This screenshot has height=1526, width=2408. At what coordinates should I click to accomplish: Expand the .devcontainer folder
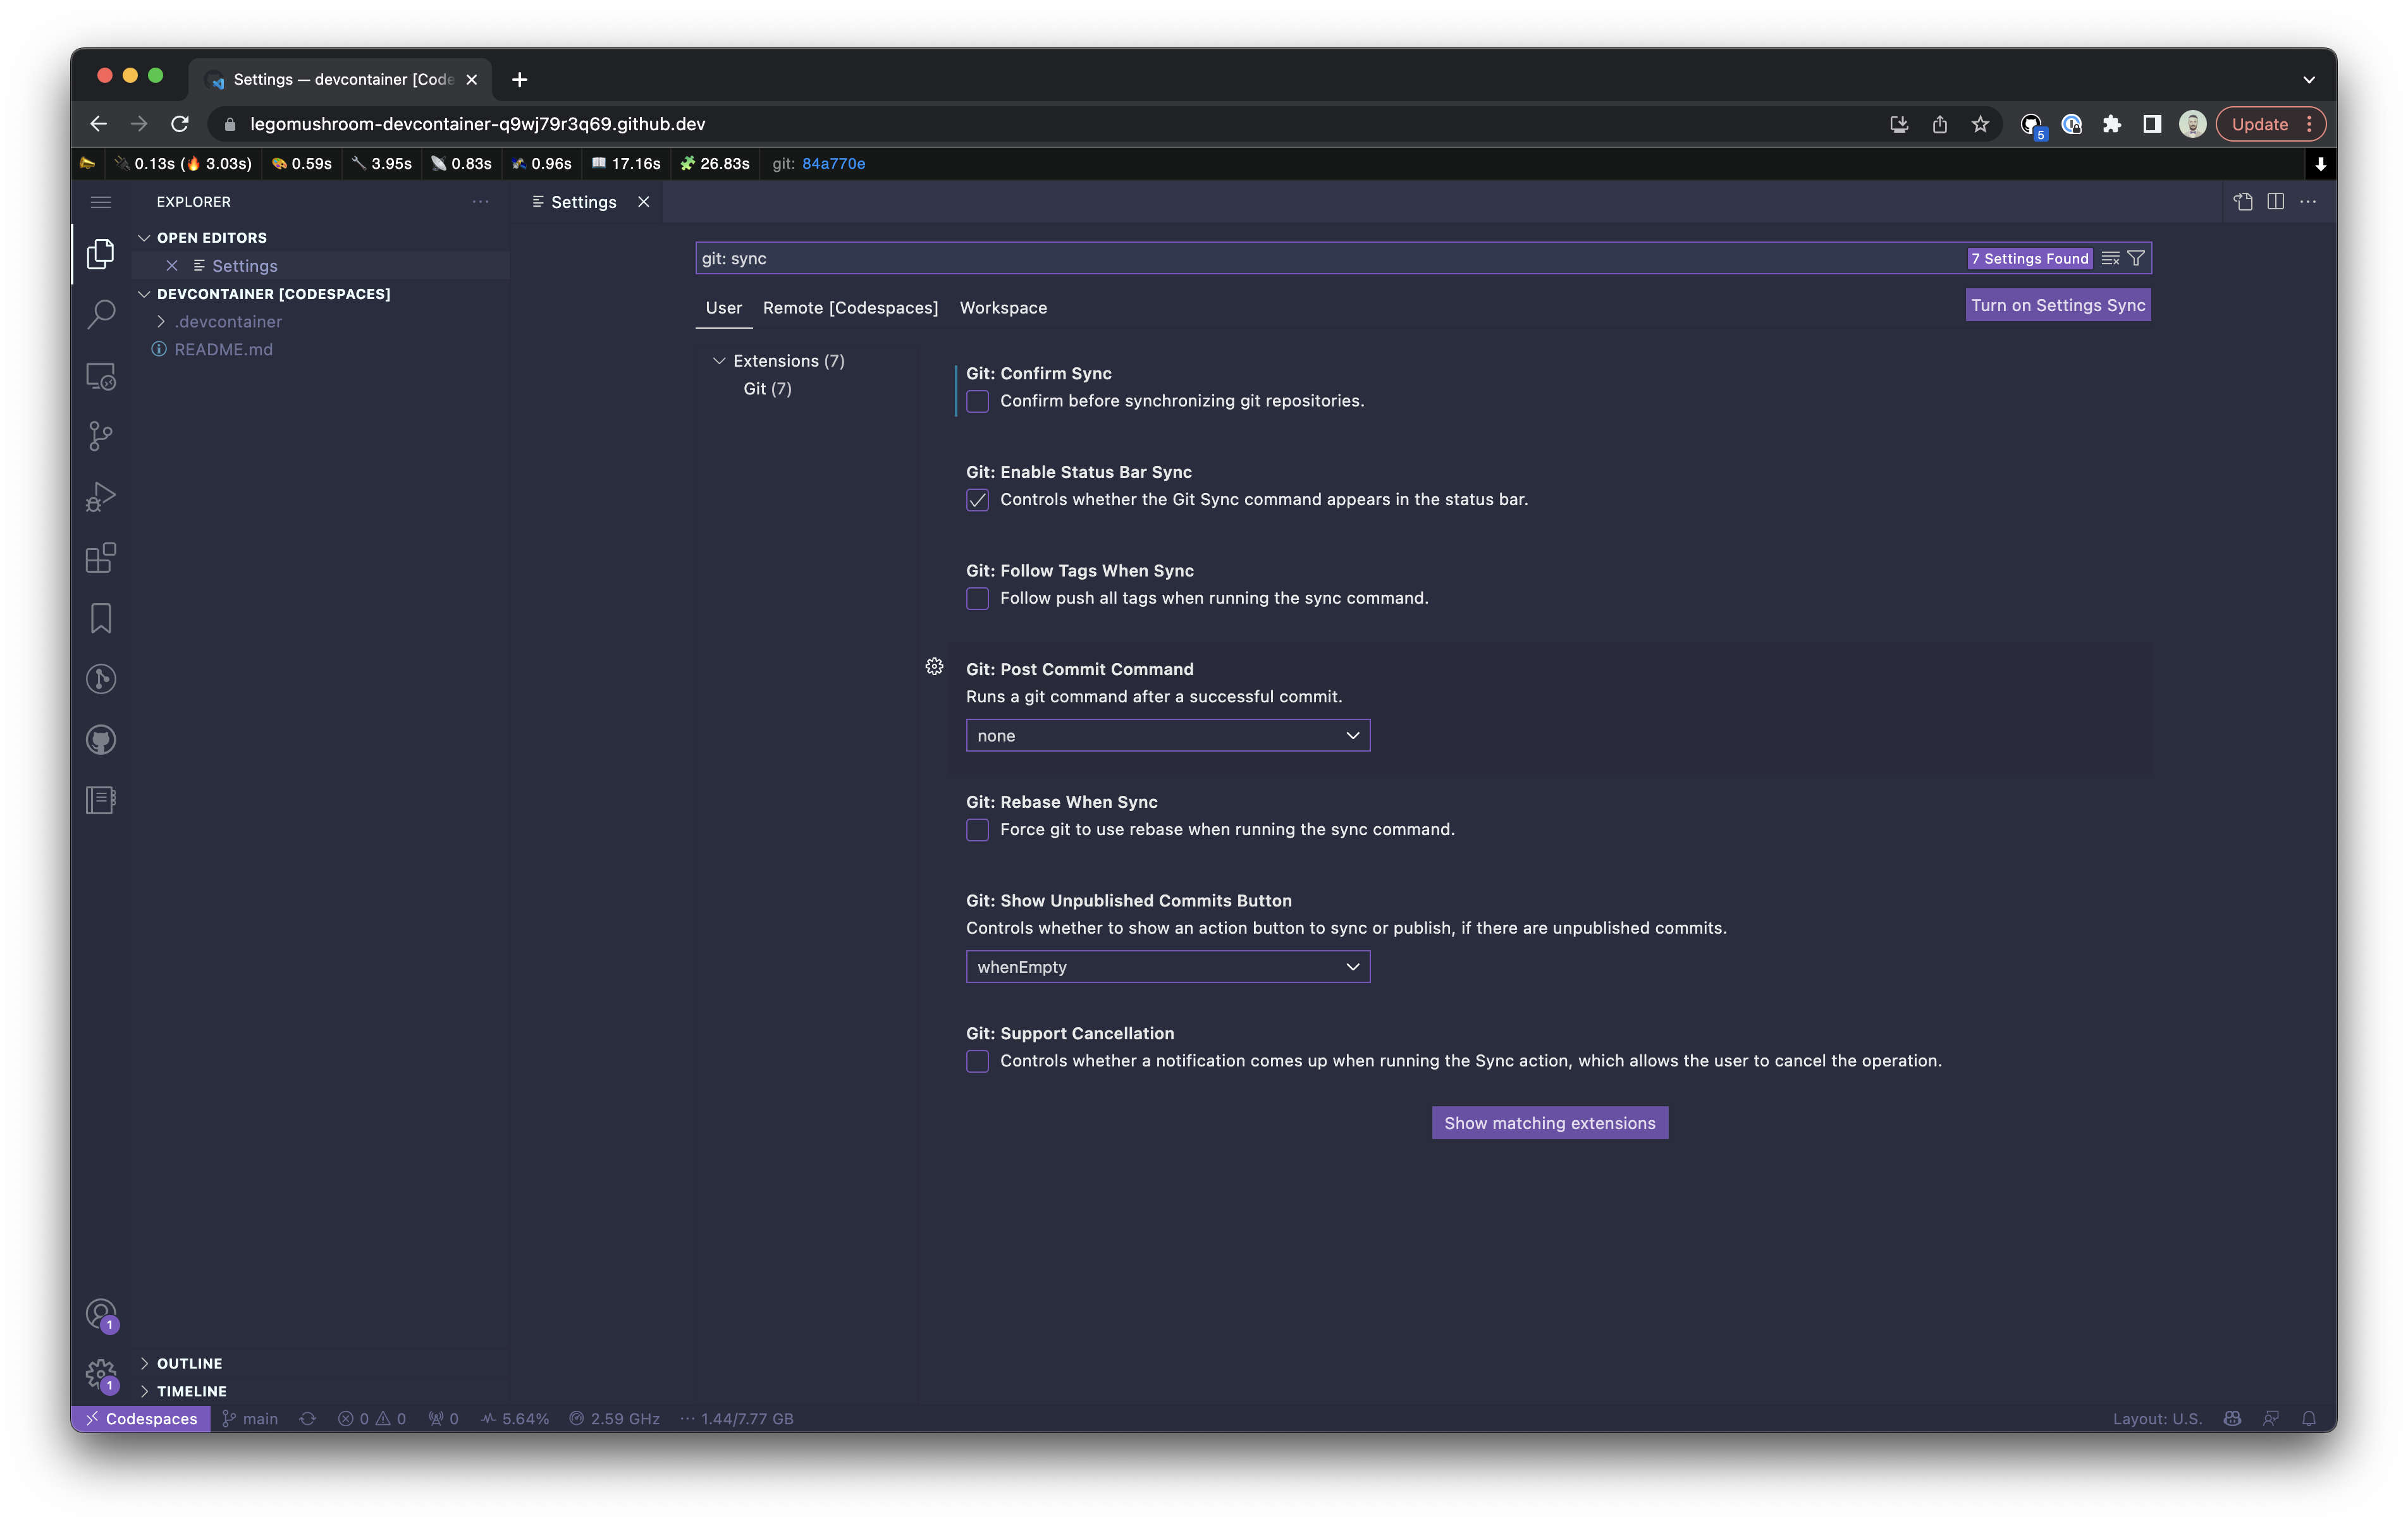click(x=228, y=322)
